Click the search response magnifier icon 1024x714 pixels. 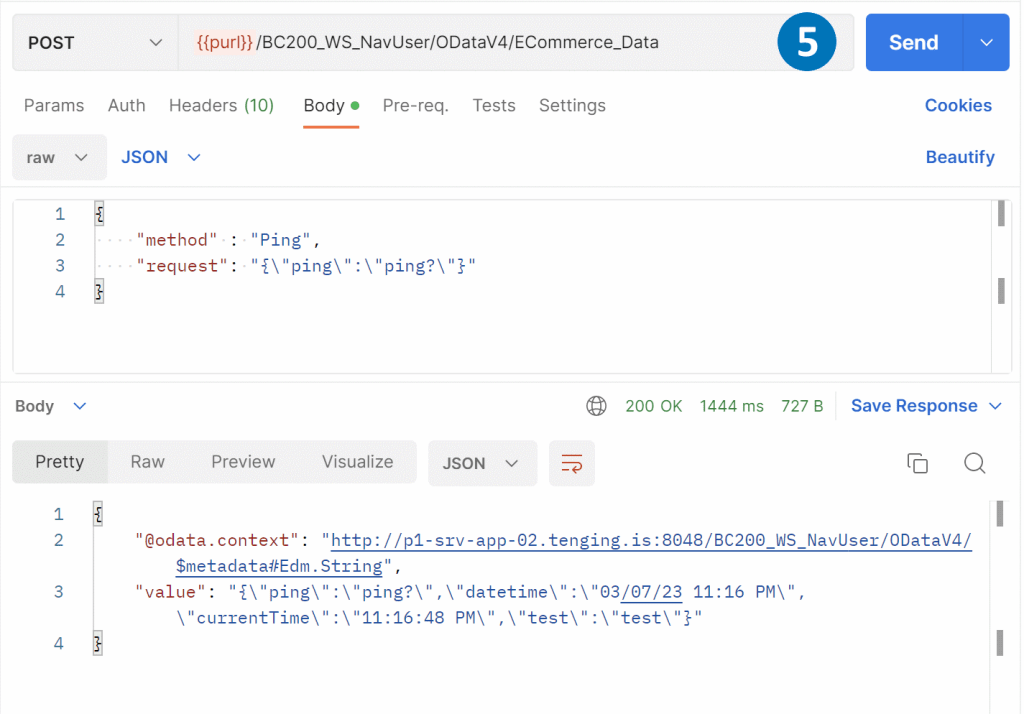(x=975, y=463)
